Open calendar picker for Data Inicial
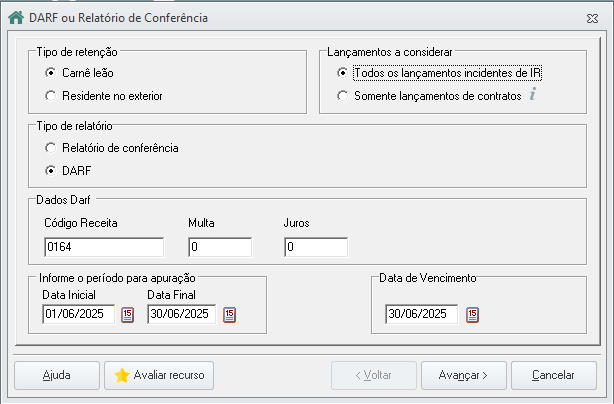The image size is (614, 404). 127,314
